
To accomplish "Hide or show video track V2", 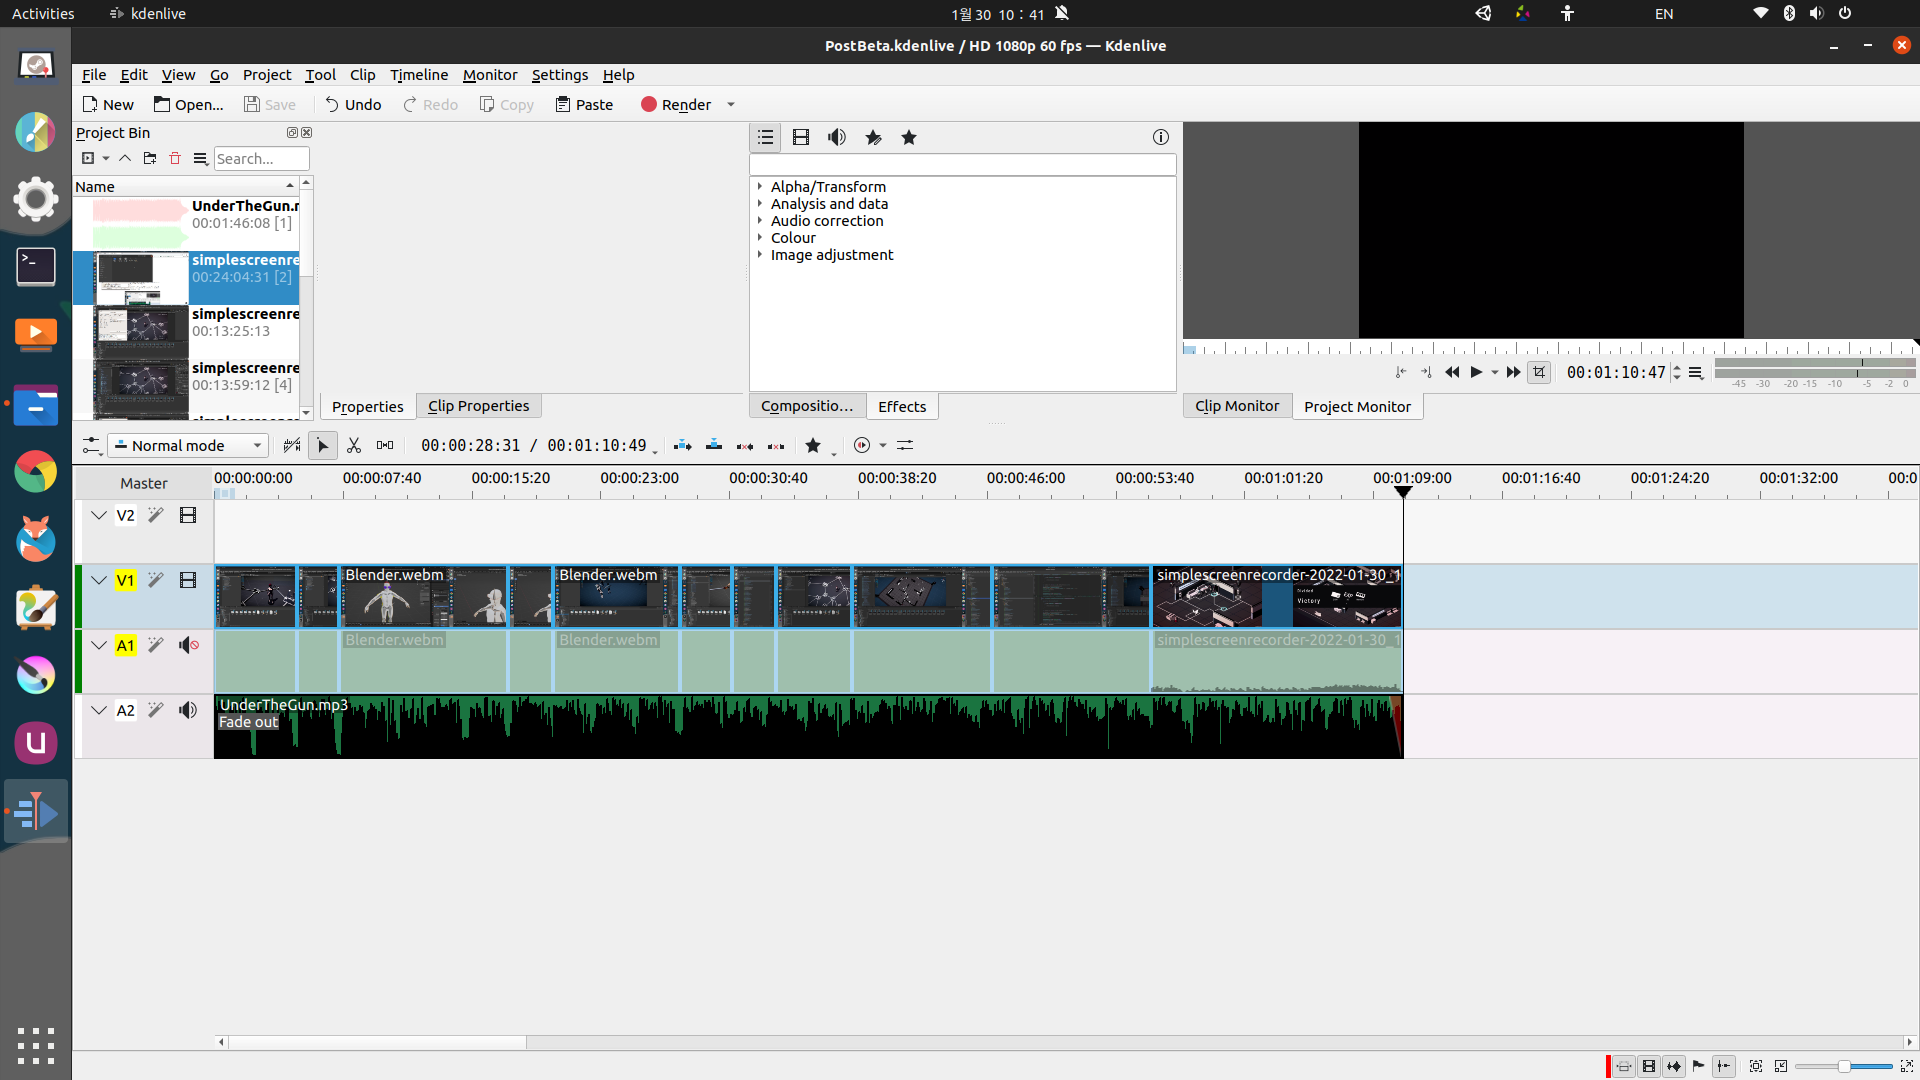I will click(188, 515).
